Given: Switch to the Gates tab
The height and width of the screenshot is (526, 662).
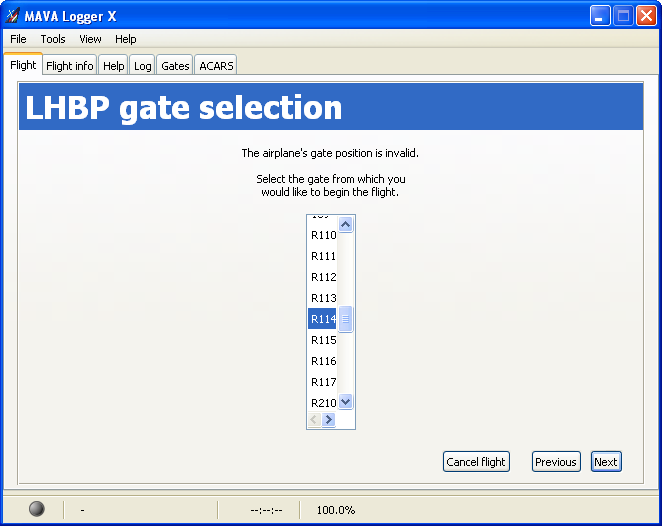Looking at the screenshot, I should click(175, 66).
